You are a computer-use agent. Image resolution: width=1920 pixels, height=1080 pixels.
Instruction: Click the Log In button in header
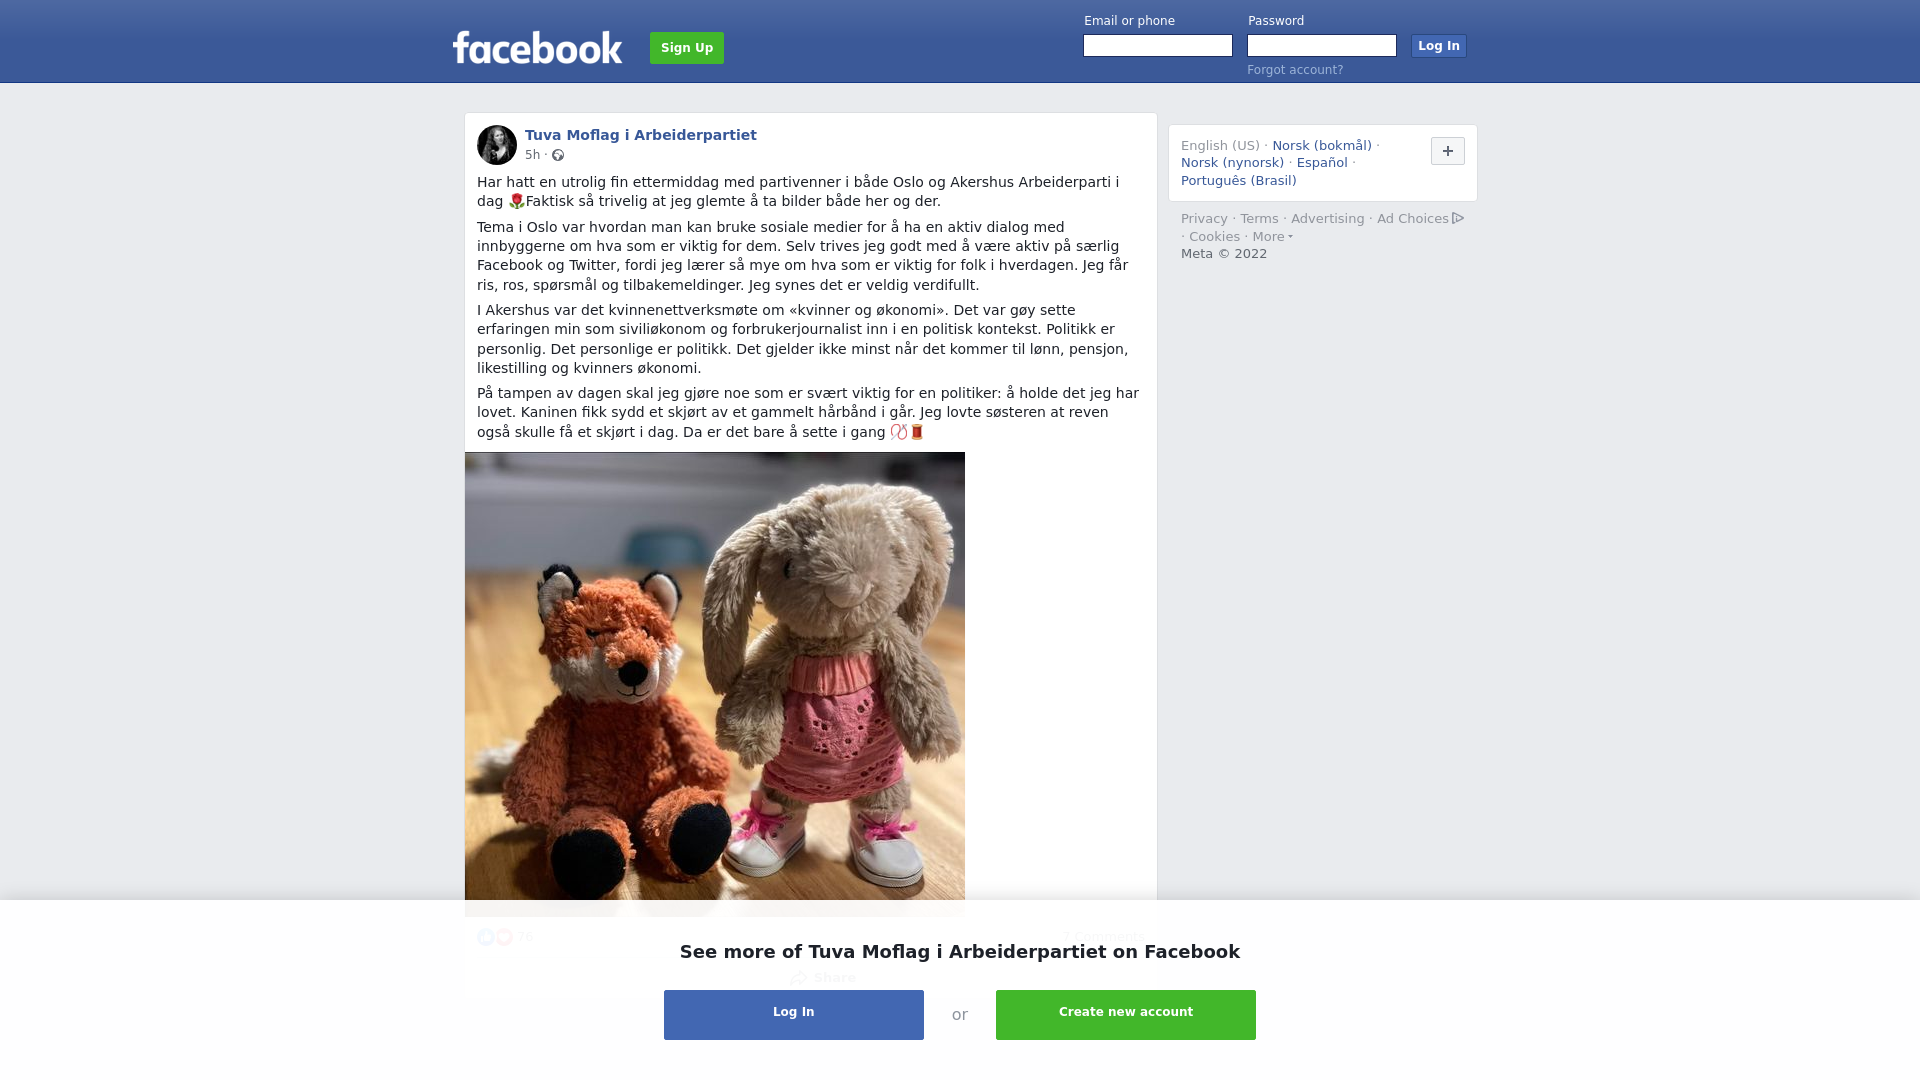point(1439,46)
